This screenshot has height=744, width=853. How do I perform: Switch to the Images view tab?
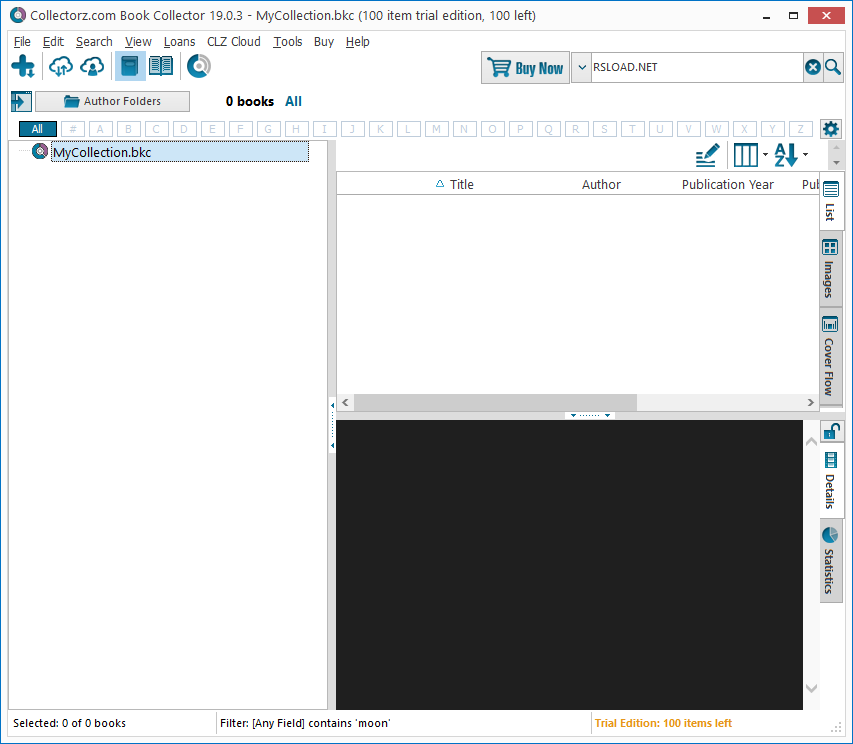coord(830,269)
